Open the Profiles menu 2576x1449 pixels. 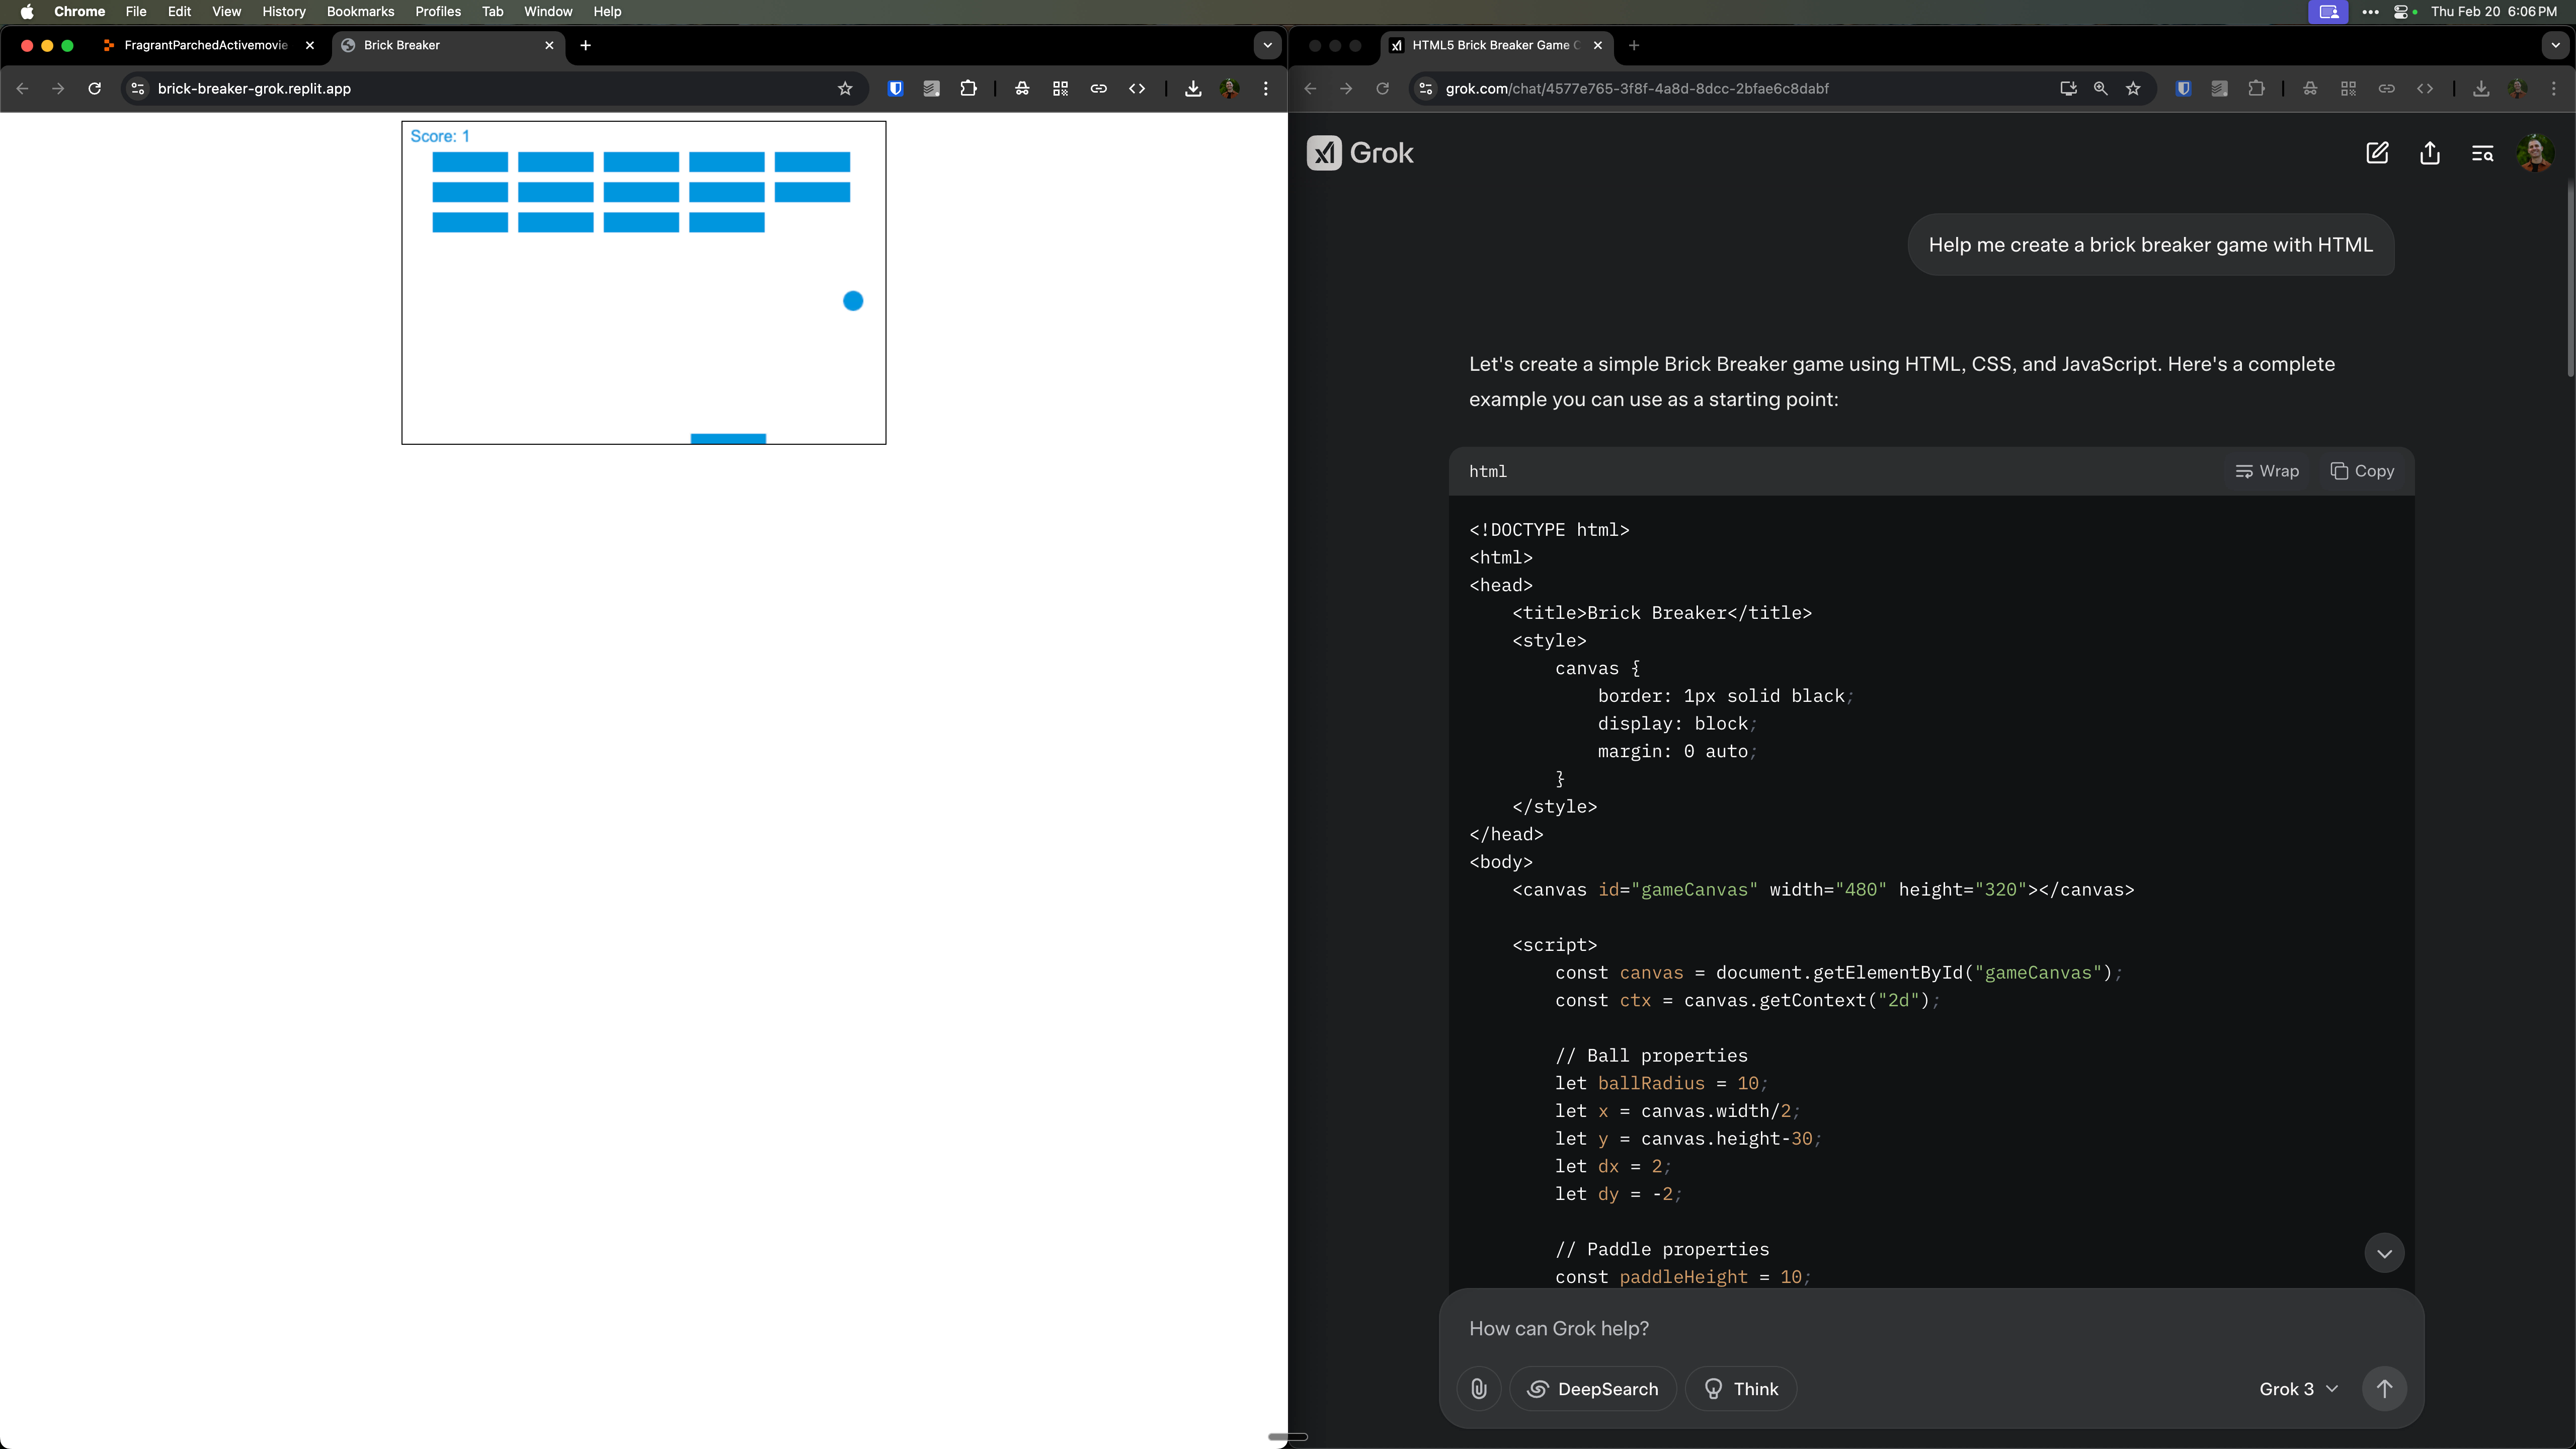tap(438, 11)
